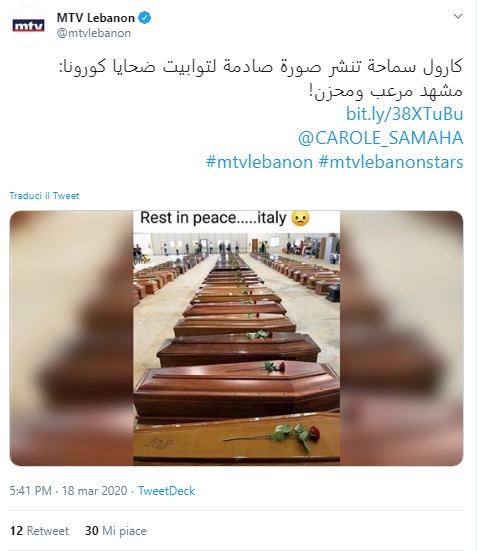Click the Arabic tweet text body
This screenshot has width=477, height=551.
point(261,79)
